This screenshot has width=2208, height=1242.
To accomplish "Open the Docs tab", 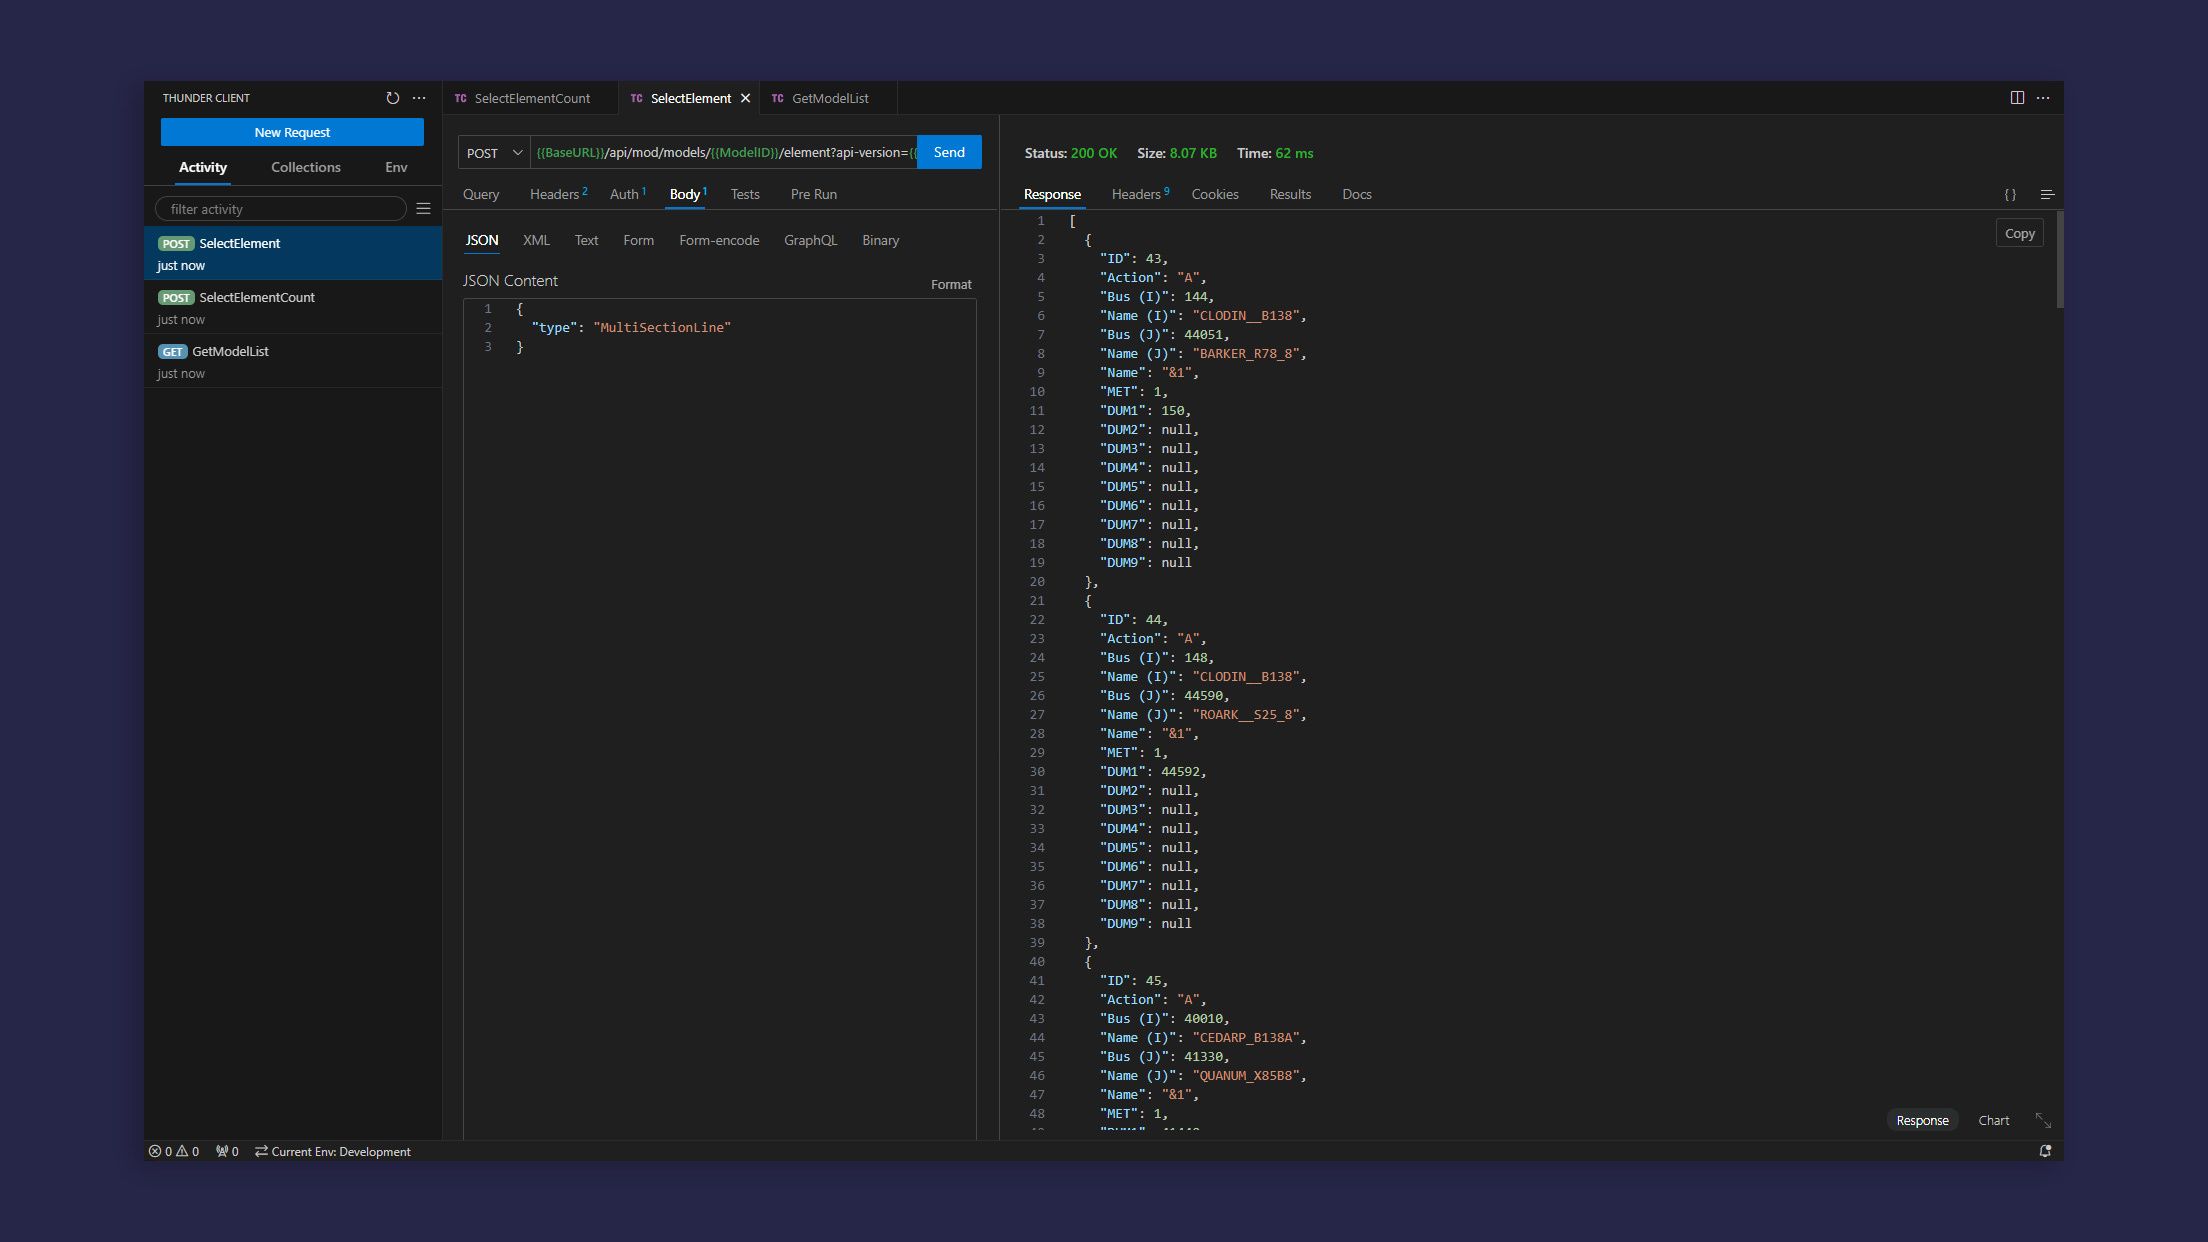I will pyautogui.click(x=1357, y=194).
